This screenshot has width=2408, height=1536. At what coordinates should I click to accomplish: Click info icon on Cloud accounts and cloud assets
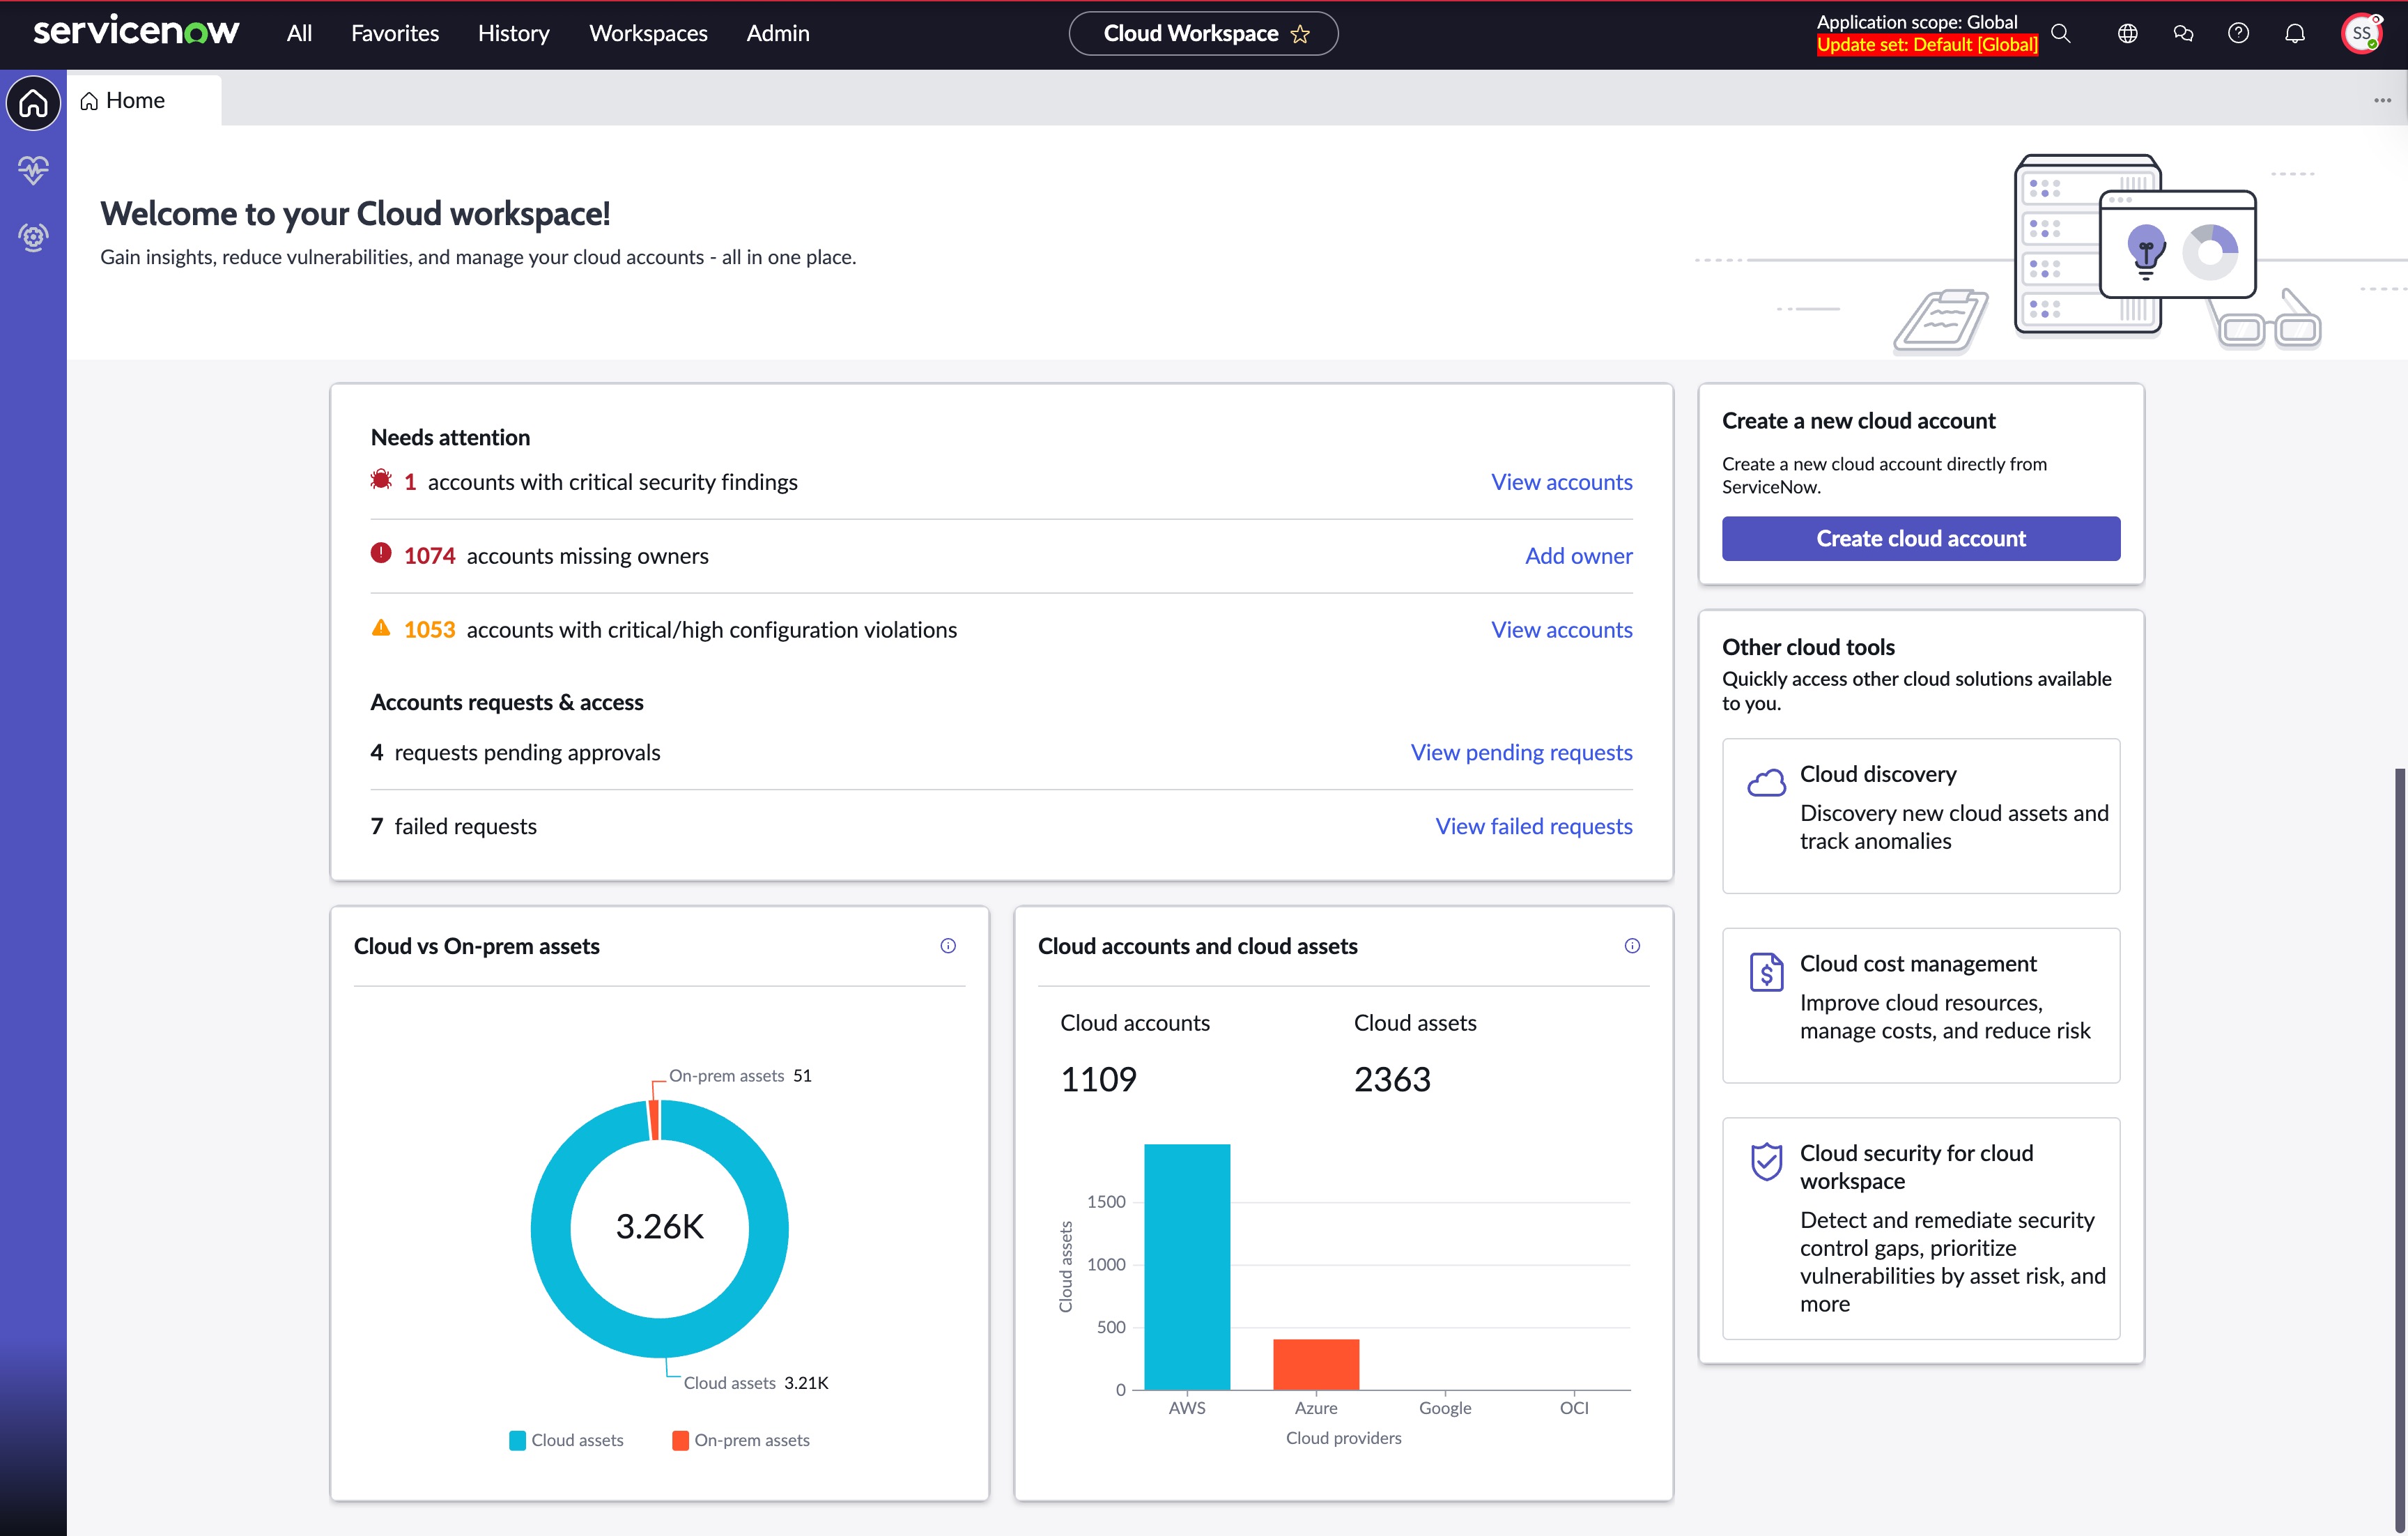[x=1632, y=945]
